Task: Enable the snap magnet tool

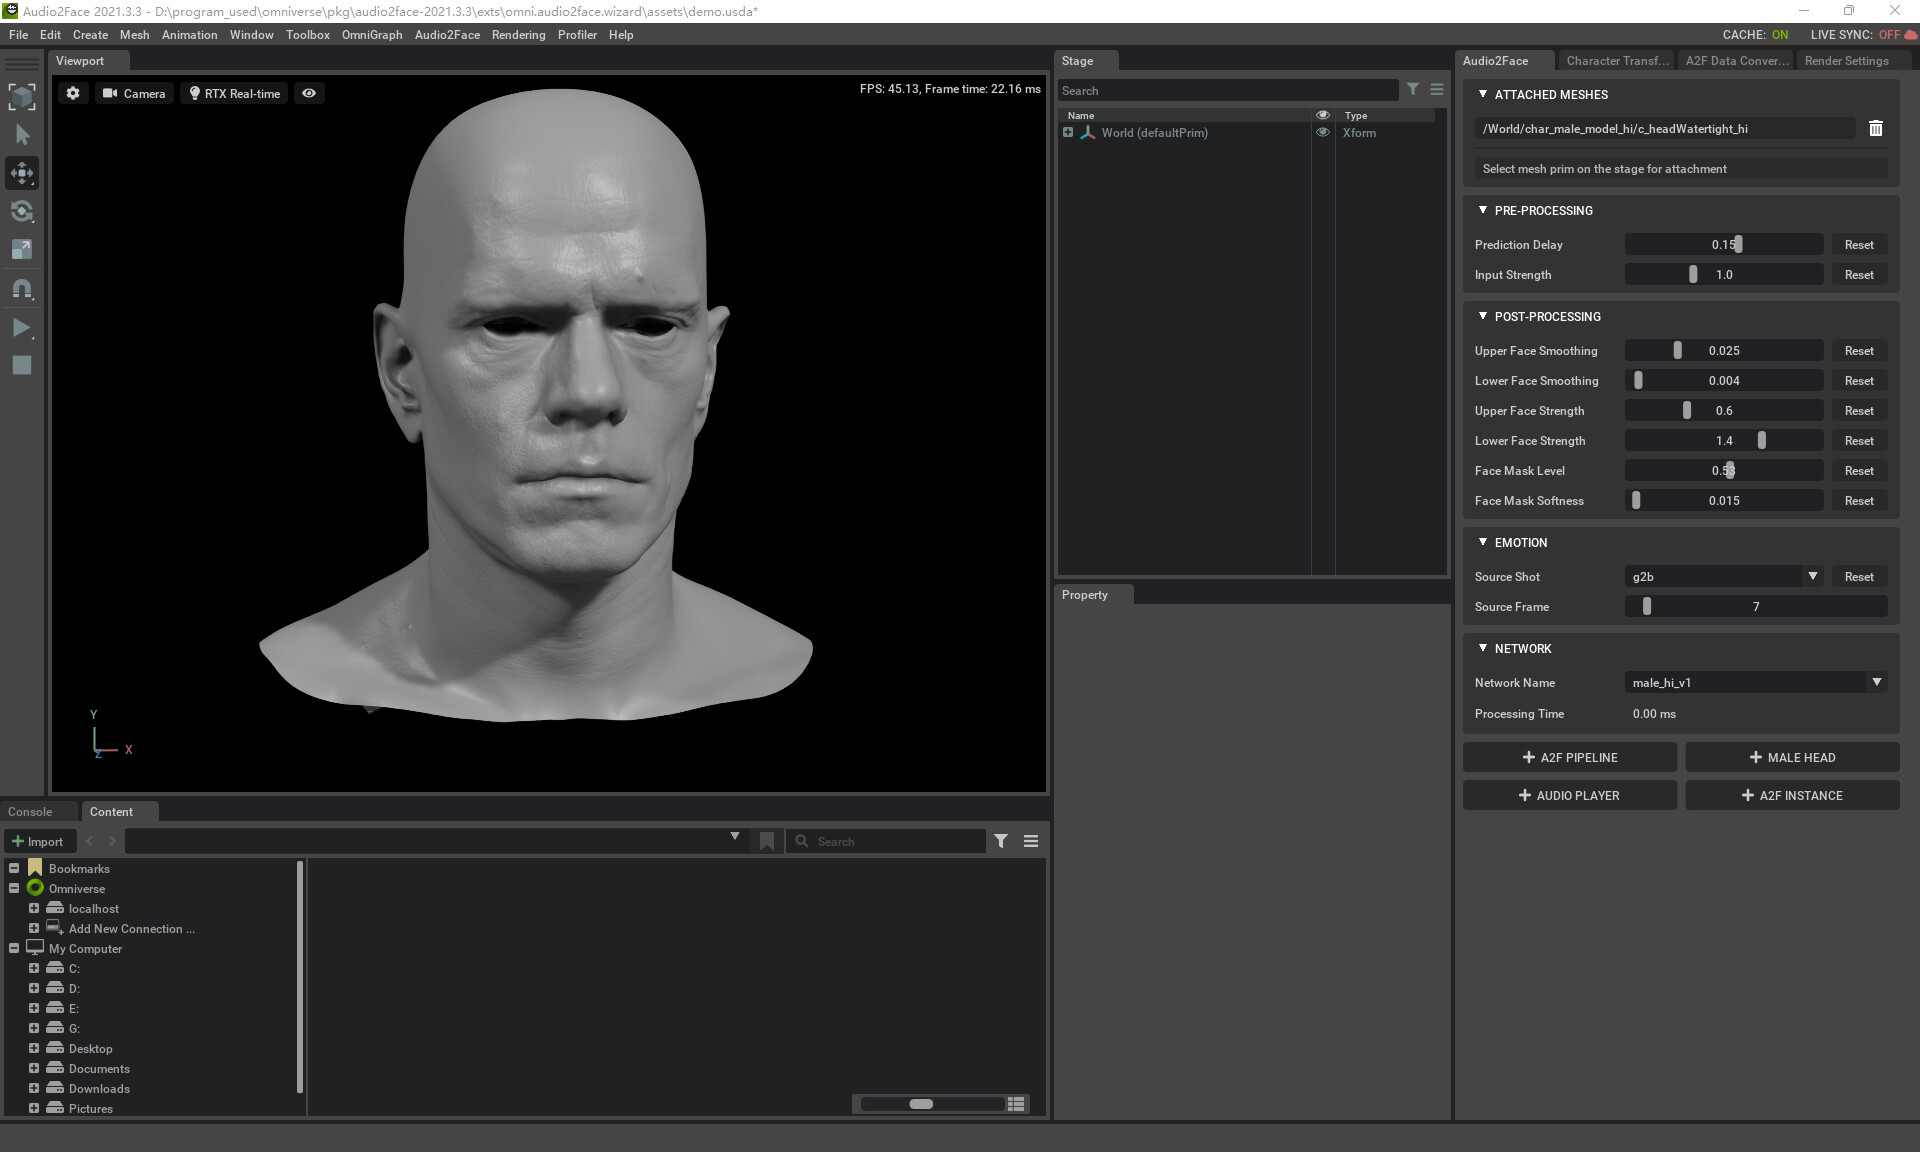Action: click(x=21, y=289)
